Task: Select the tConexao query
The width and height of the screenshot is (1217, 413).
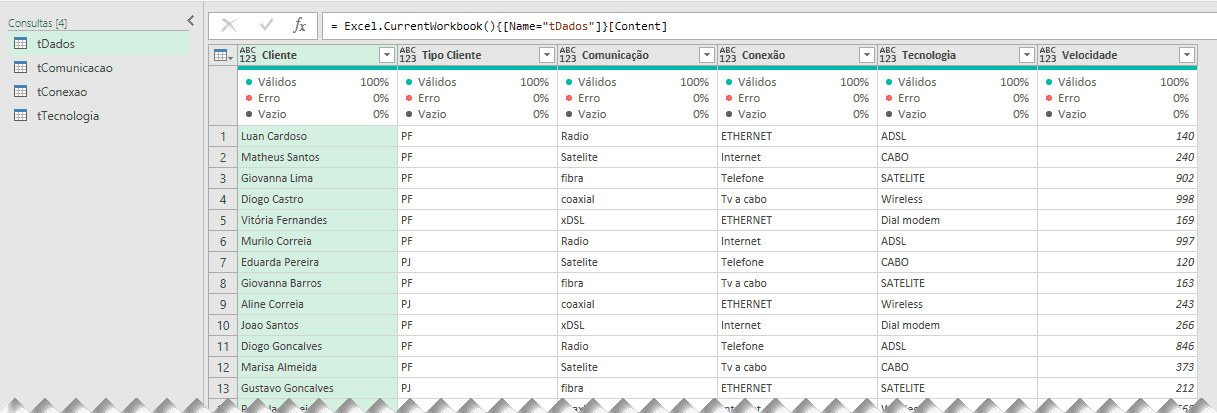Action: tap(62, 92)
